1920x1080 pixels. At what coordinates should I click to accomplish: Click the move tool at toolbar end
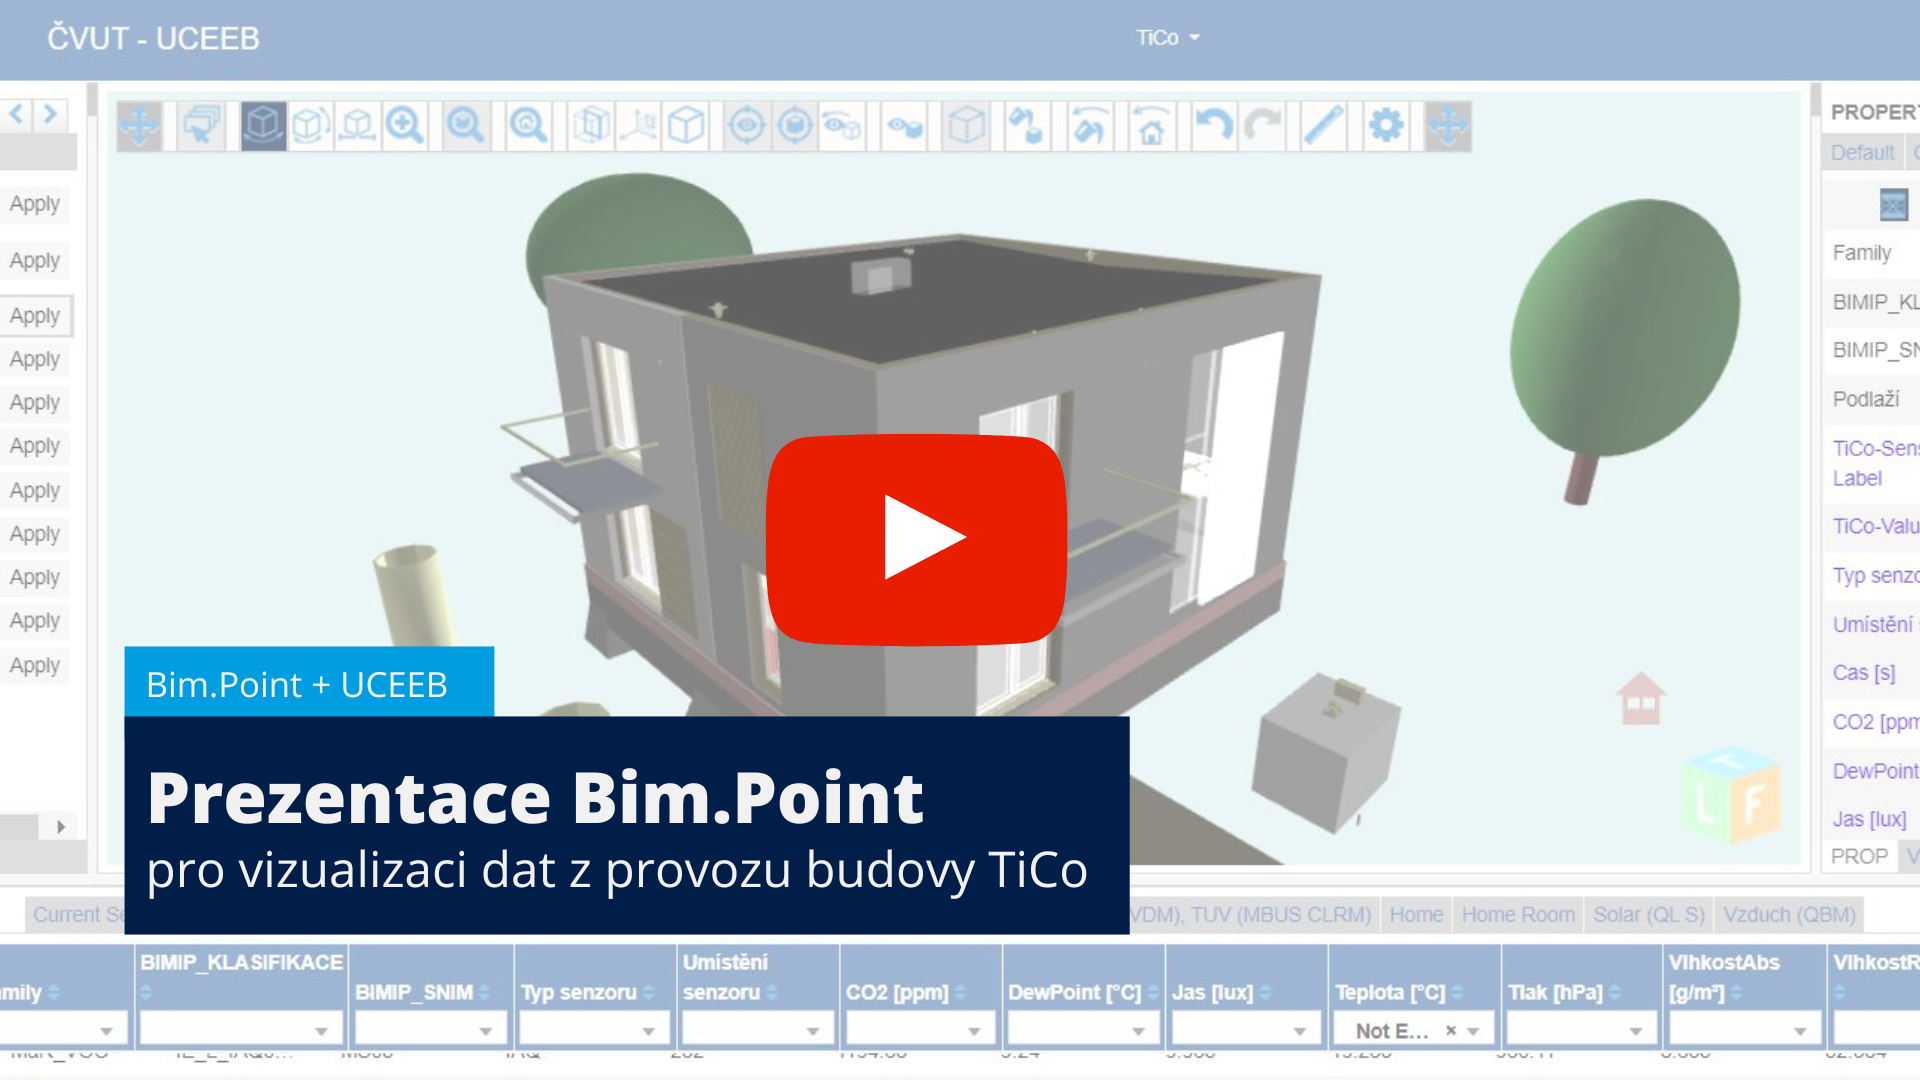pyautogui.click(x=1448, y=126)
